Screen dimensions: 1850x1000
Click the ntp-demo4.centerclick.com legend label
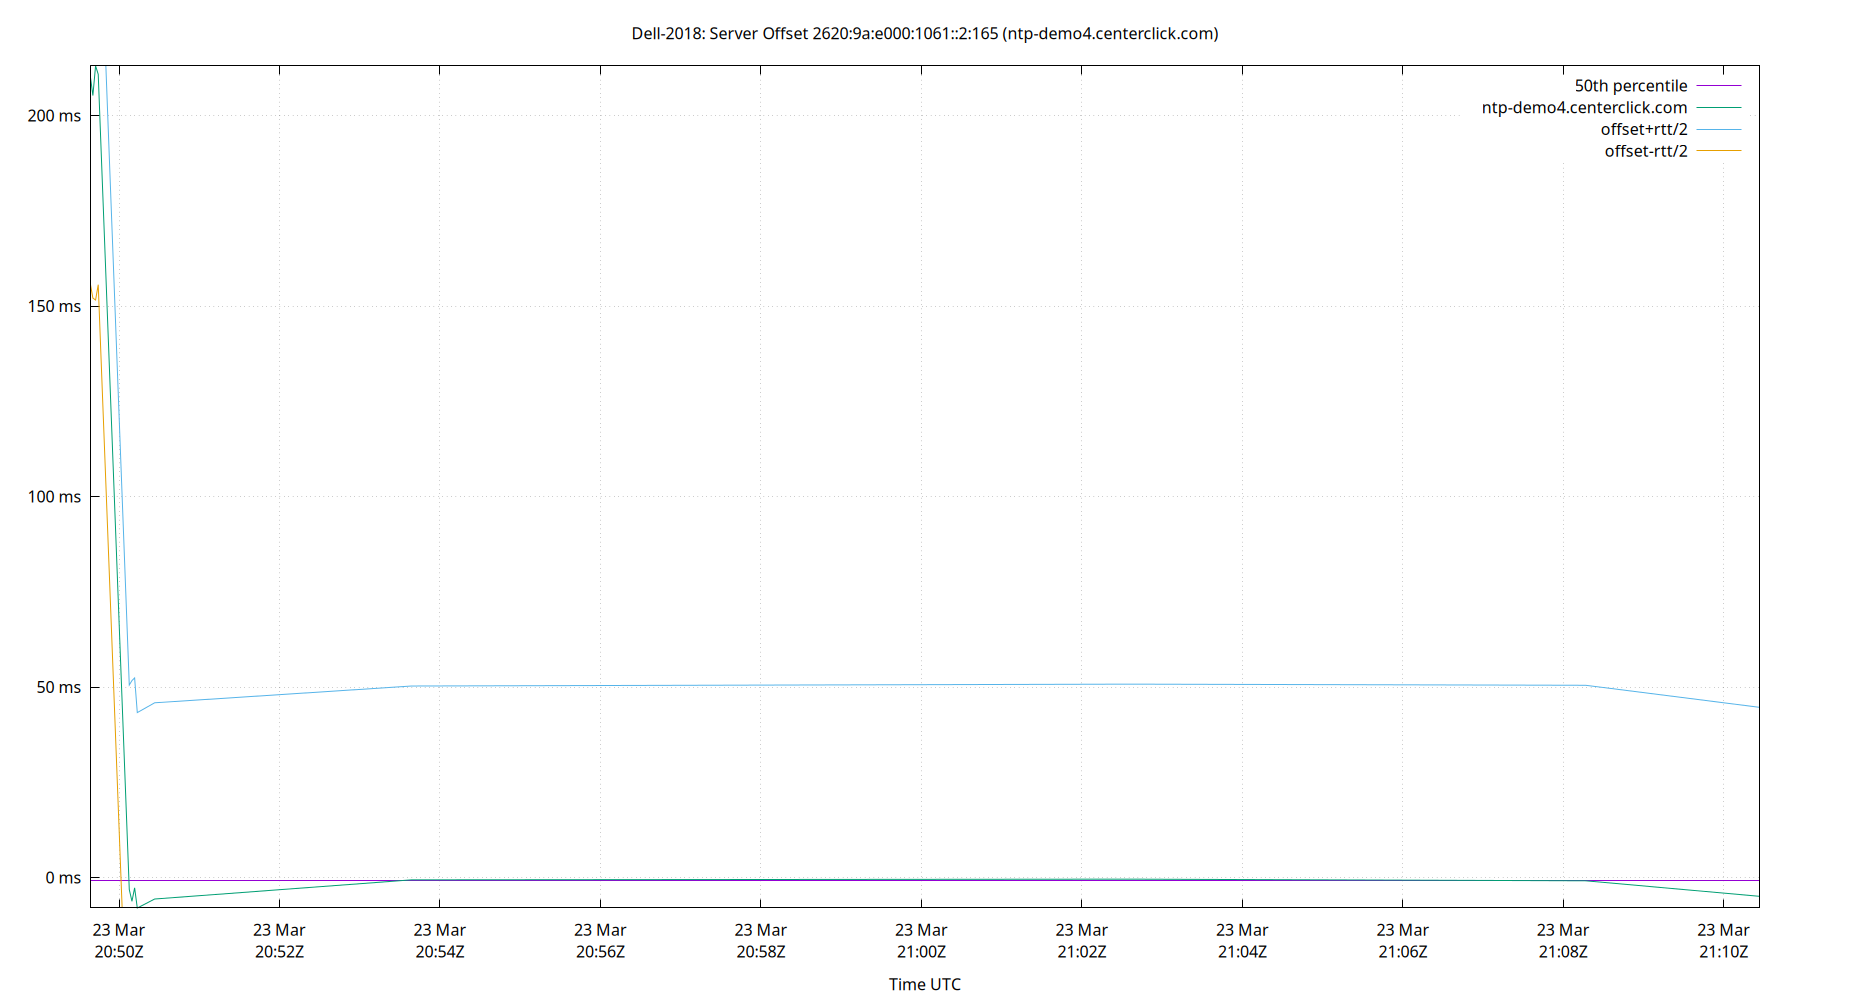tap(1583, 107)
